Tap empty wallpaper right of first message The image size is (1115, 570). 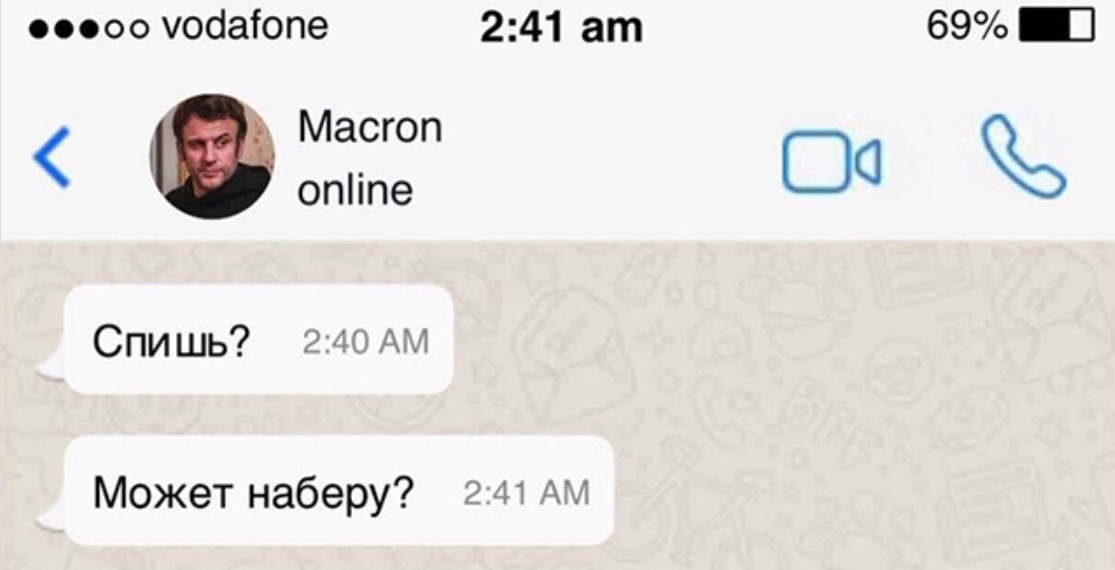782,340
